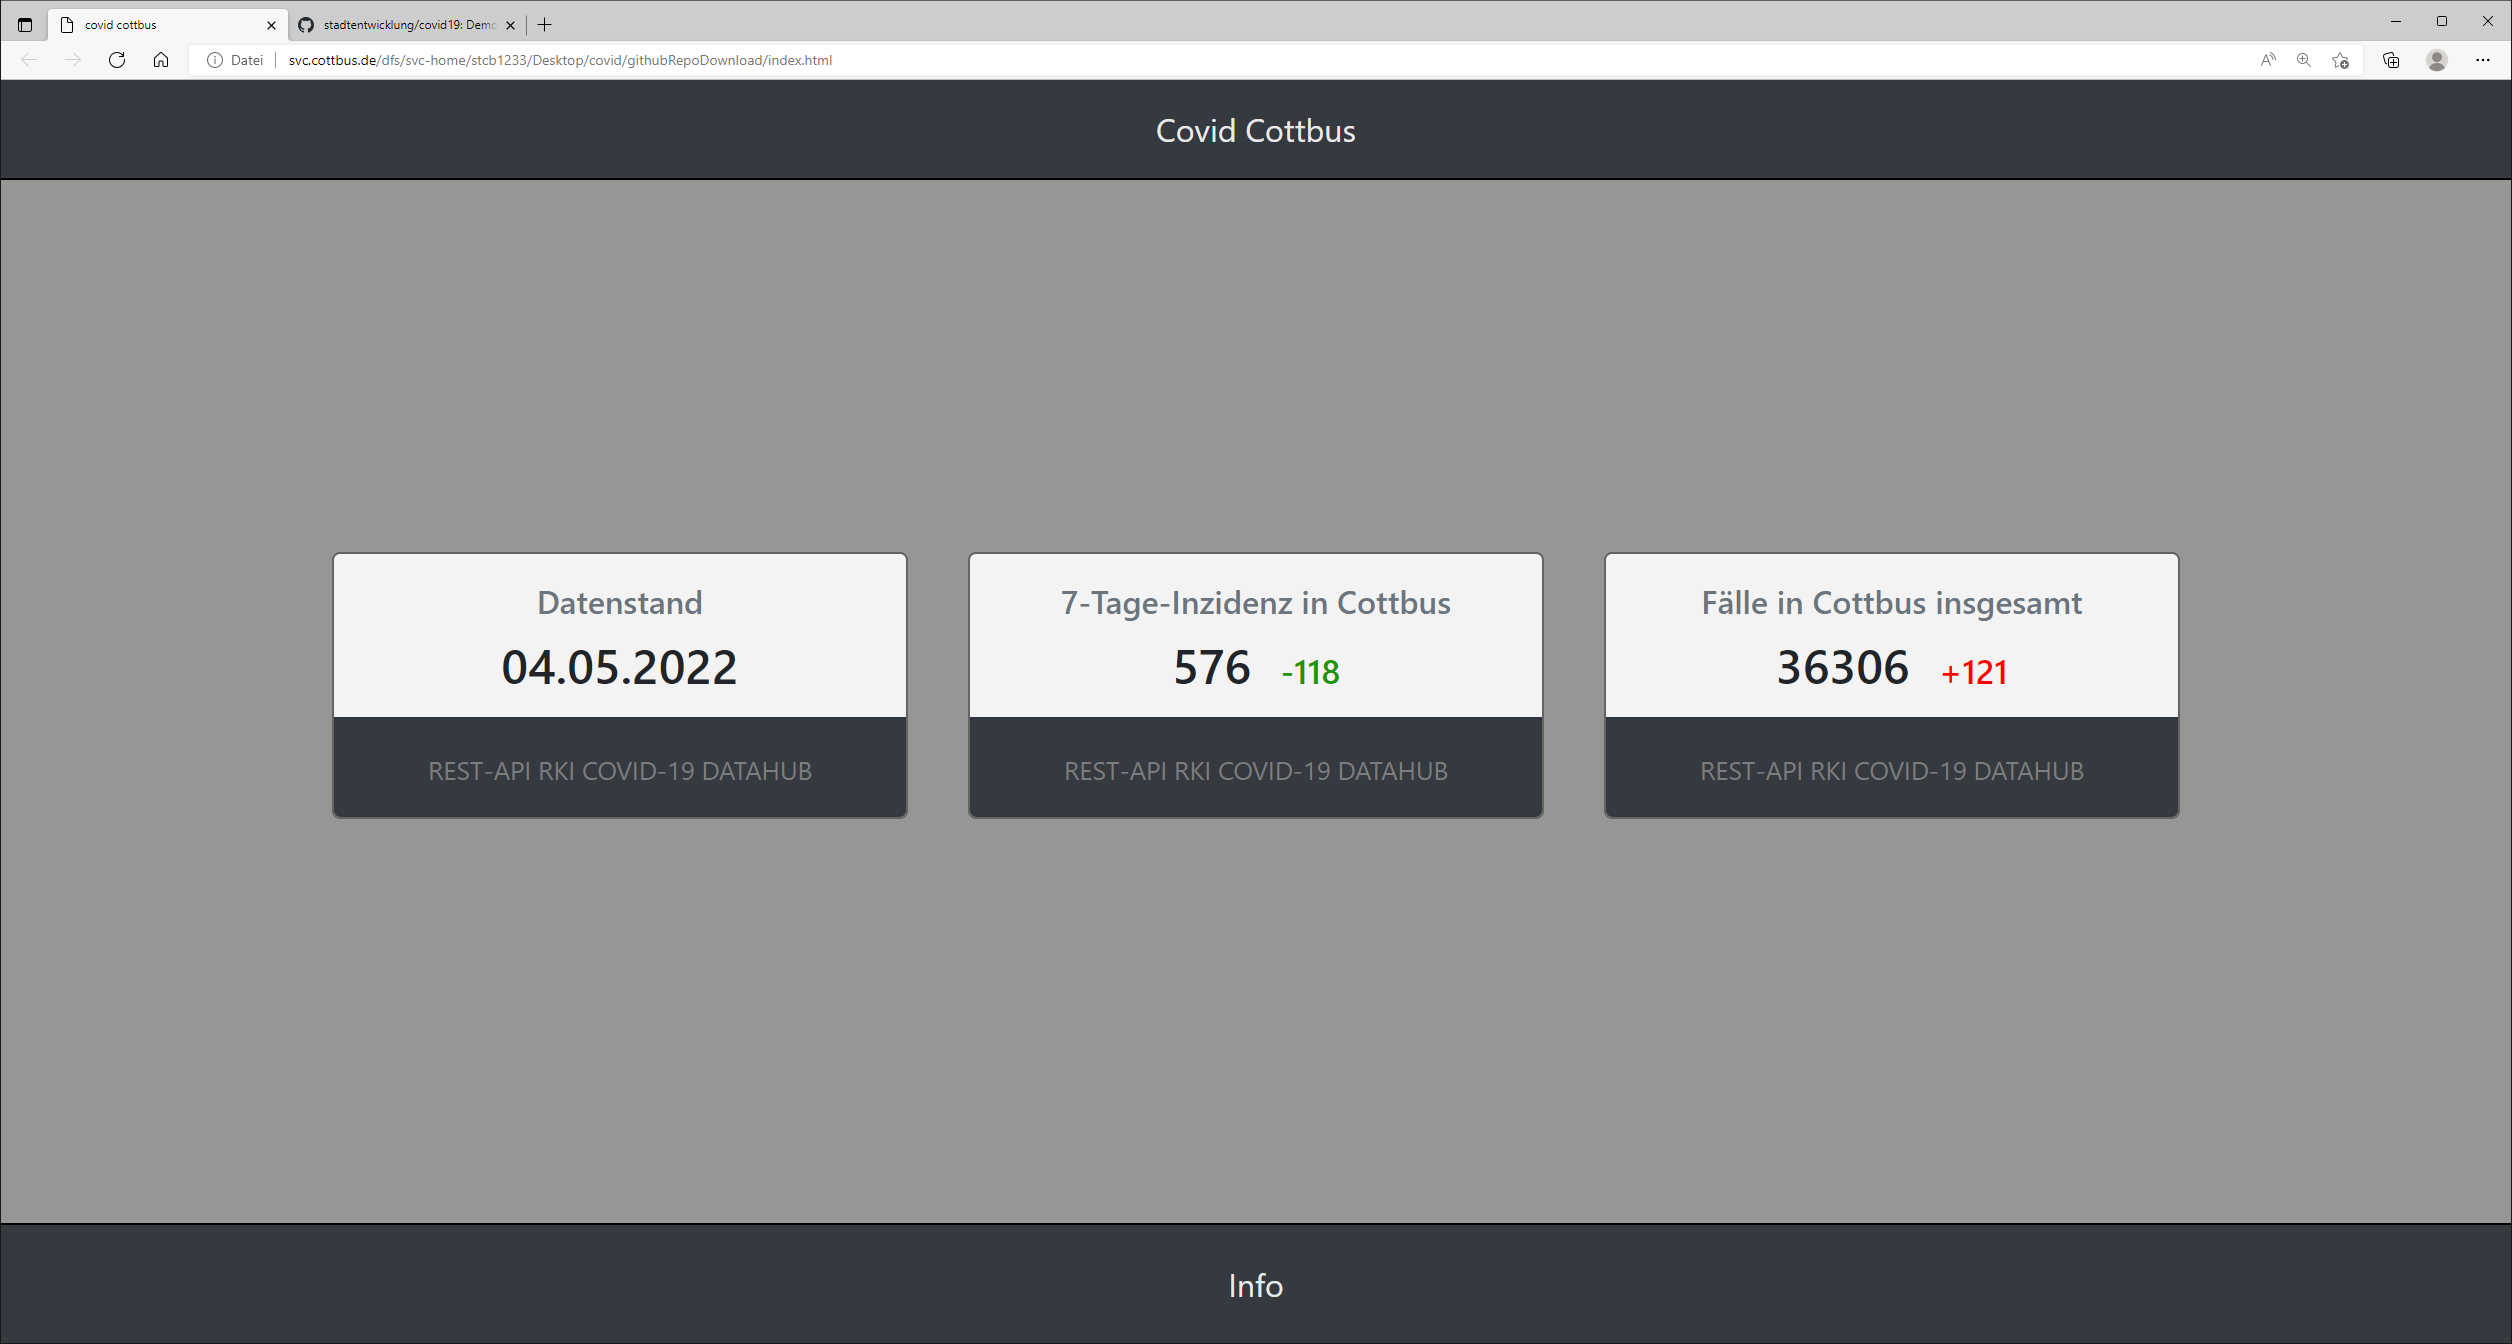
Task: Open the tab actions menu icon
Action: (x=25, y=25)
